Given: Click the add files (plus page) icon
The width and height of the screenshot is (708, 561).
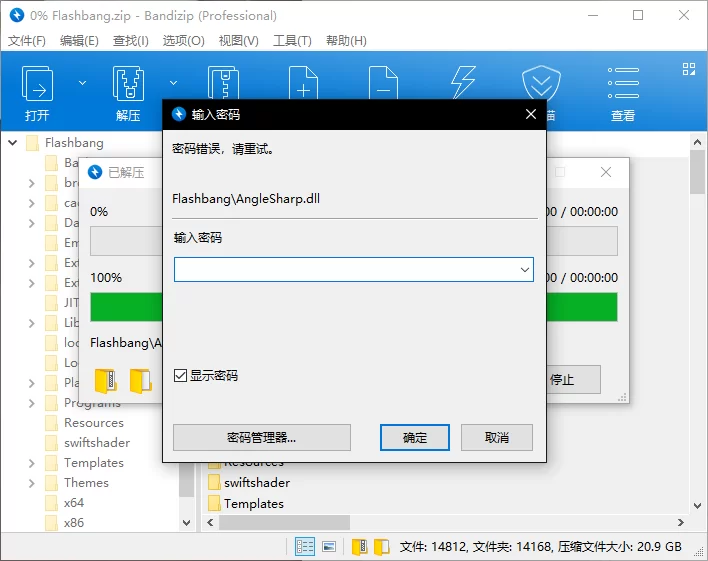Looking at the screenshot, I should coord(303,82).
